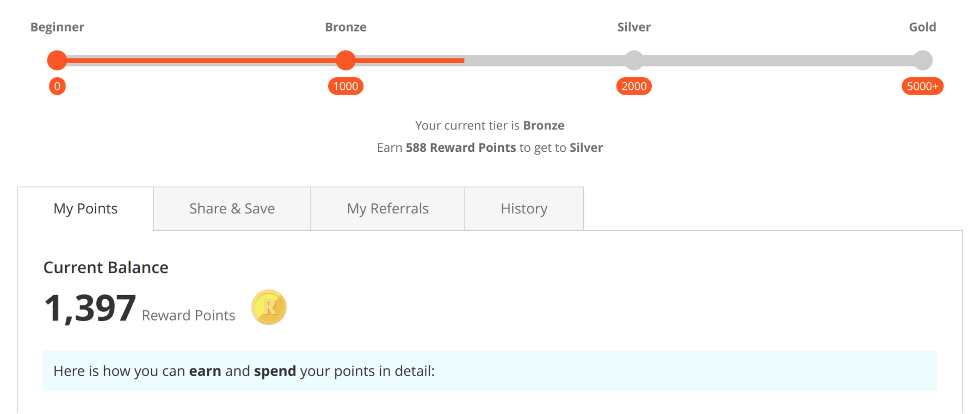Open the My Referrals tab

click(x=388, y=209)
